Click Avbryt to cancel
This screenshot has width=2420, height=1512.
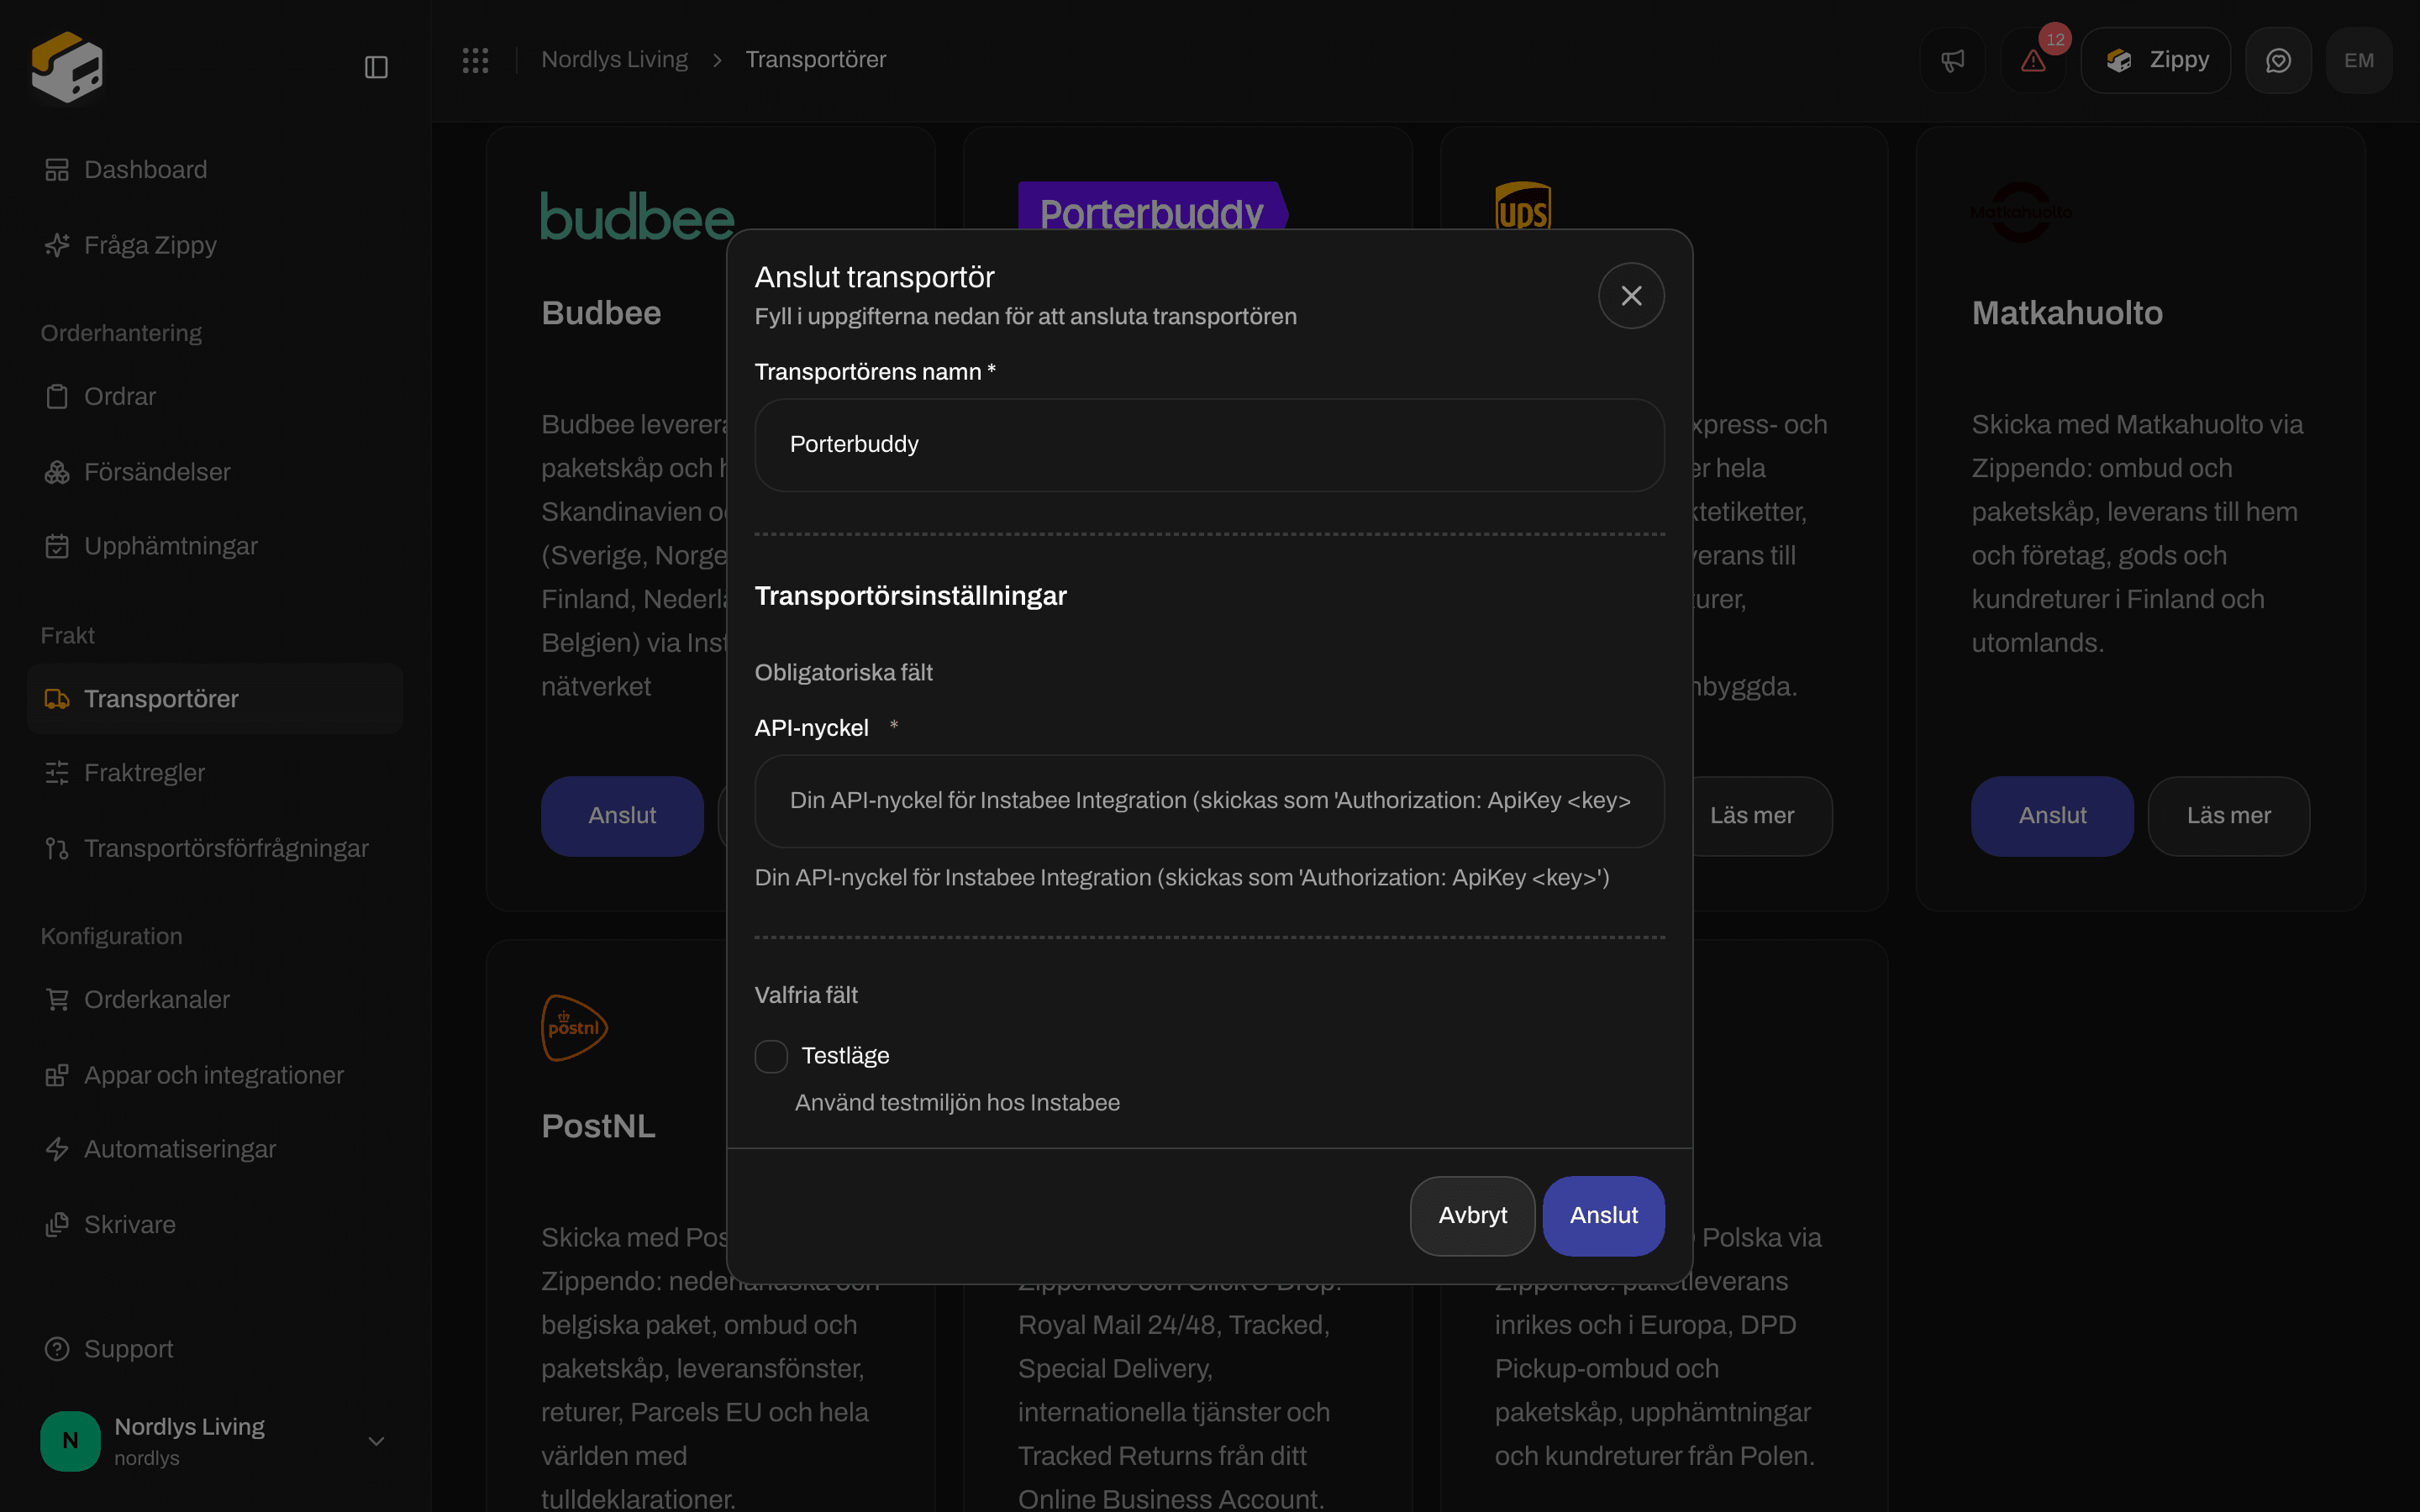(1472, 1215)
